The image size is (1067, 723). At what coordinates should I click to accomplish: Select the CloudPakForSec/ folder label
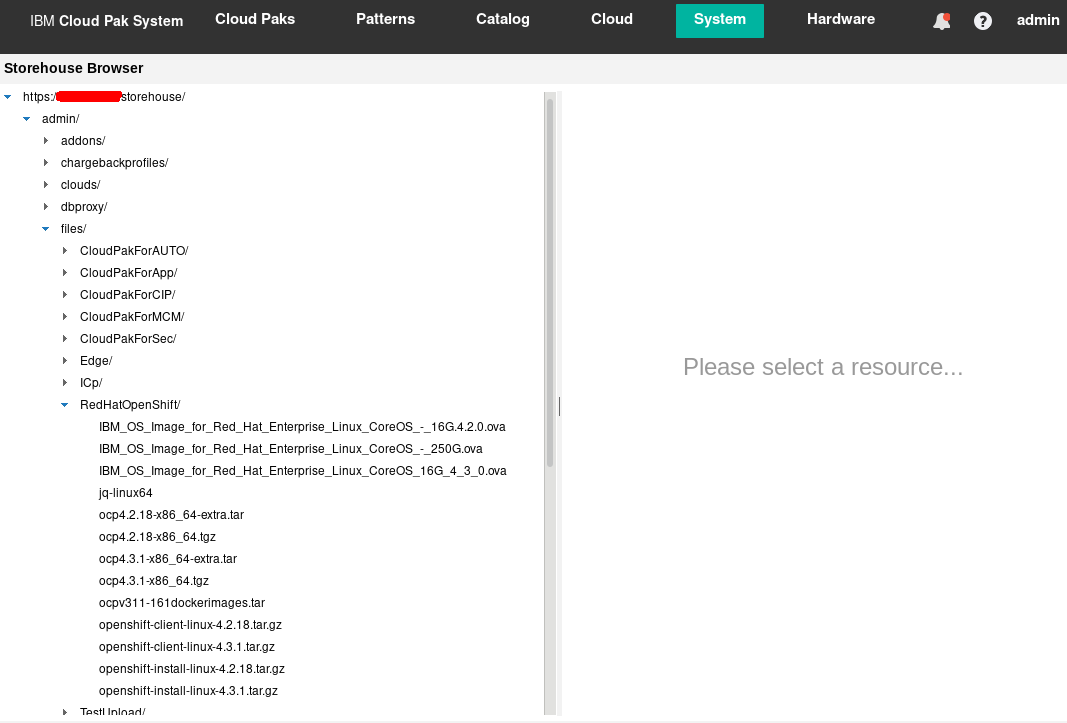(128, 338)
